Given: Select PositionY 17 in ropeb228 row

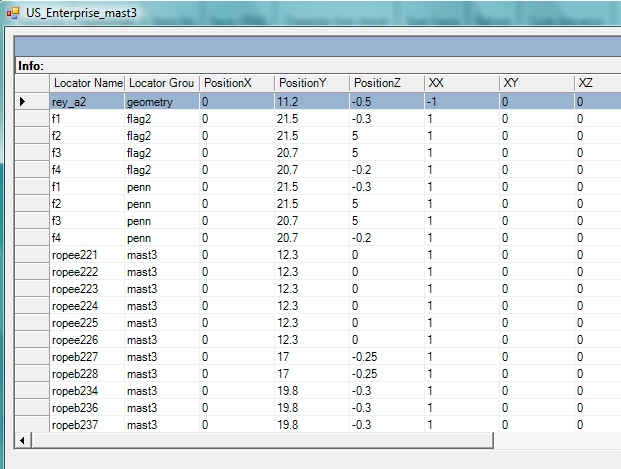Looking at the screenshot, I should tap(312, 374).
